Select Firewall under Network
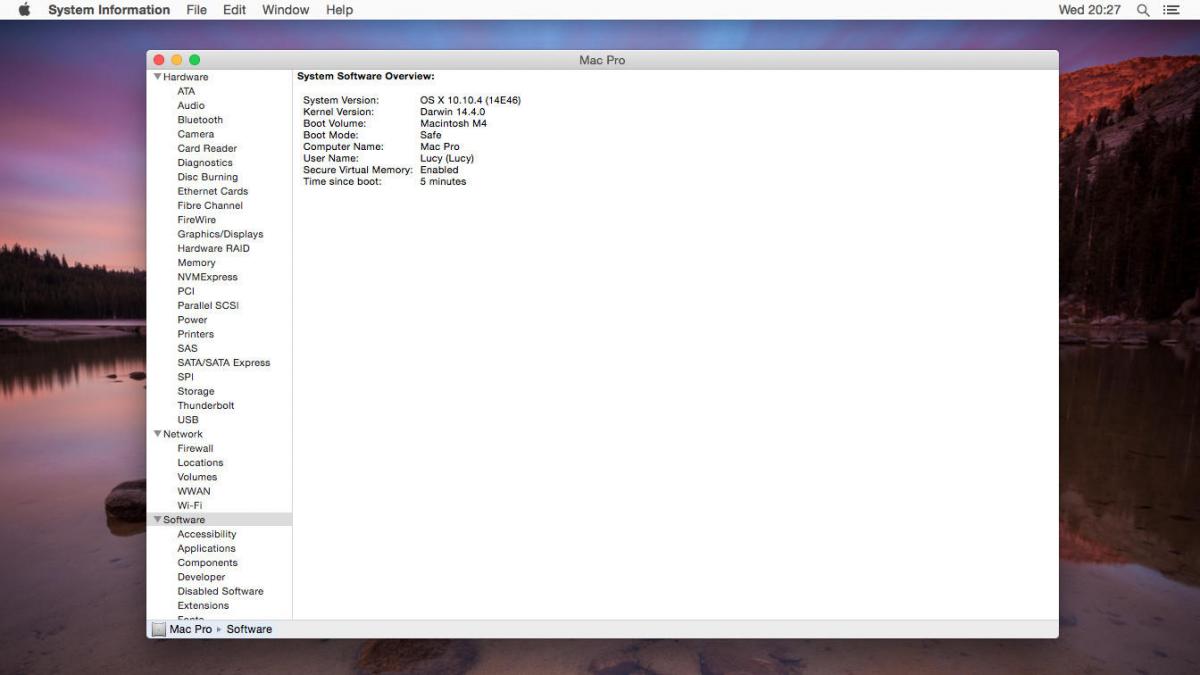The height and width of the screenshot is (675, 1200). 196,448
